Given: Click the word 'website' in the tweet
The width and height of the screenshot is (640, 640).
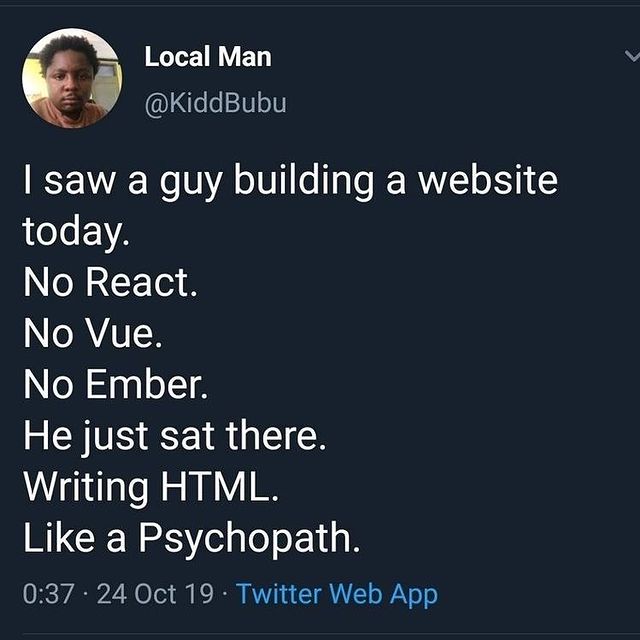Looking at the screenshot, I should [488, 180].
